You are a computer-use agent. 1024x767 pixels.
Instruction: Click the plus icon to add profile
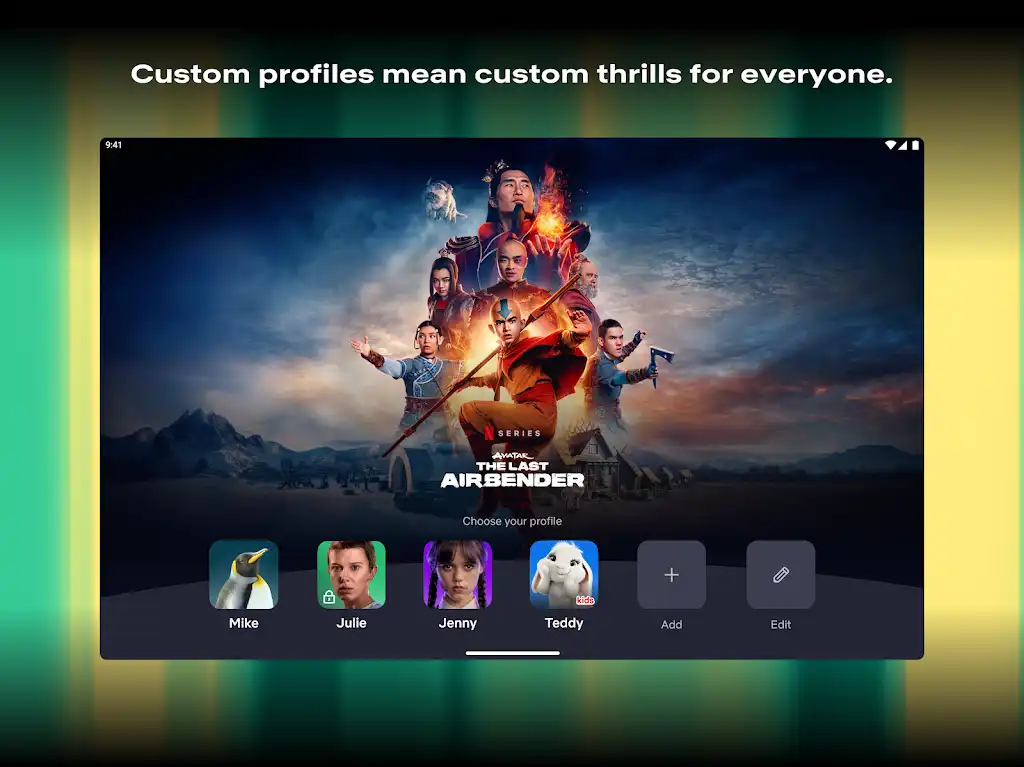coord(671,574)
